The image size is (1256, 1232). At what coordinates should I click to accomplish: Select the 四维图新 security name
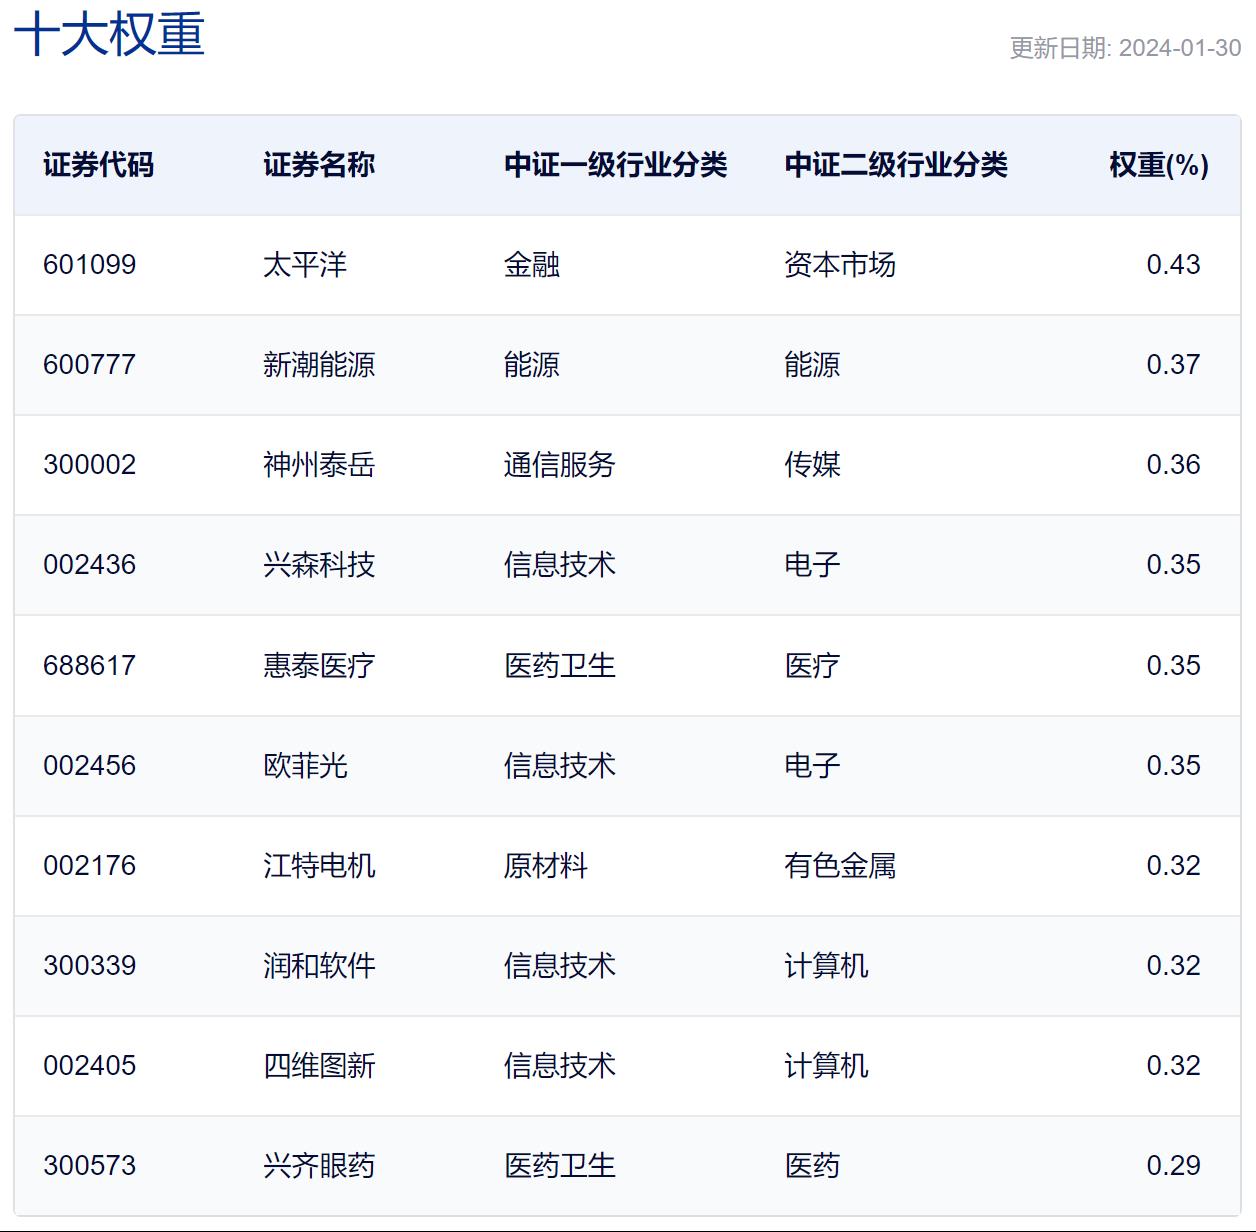318,1066
